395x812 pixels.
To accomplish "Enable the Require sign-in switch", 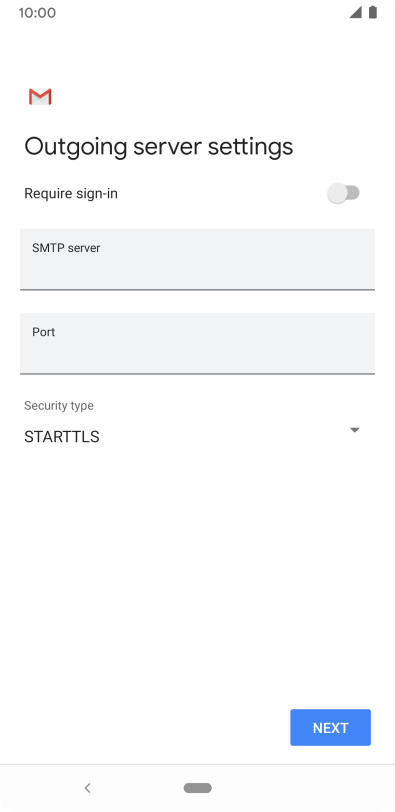I will click(x=344, y=193).
